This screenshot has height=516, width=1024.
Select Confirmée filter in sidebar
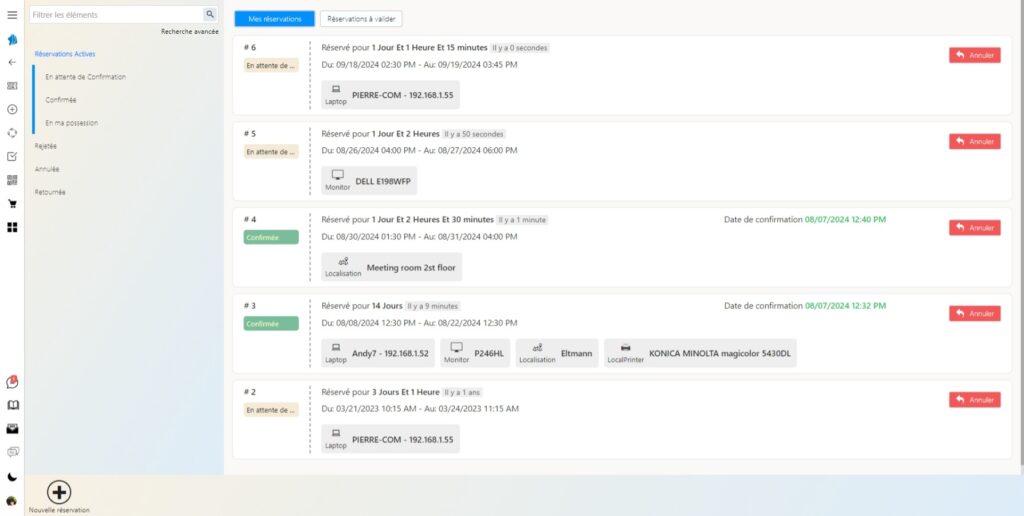[x=61, y=100]
